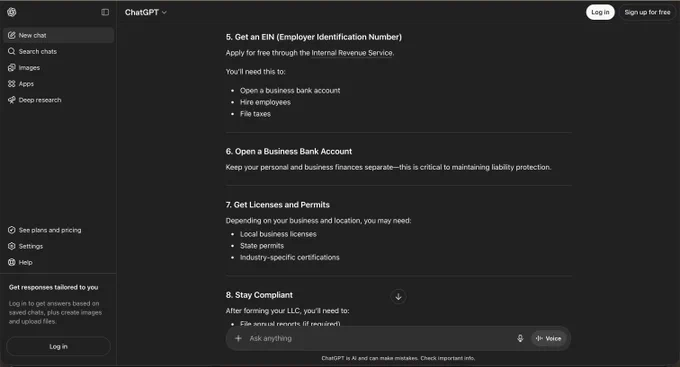Image resolution: width=680 pixels, height=367 pixels.
Task: Click bullet 'Industry-specific certifications'
Action: pyautogui.click(x=290, y=257)
